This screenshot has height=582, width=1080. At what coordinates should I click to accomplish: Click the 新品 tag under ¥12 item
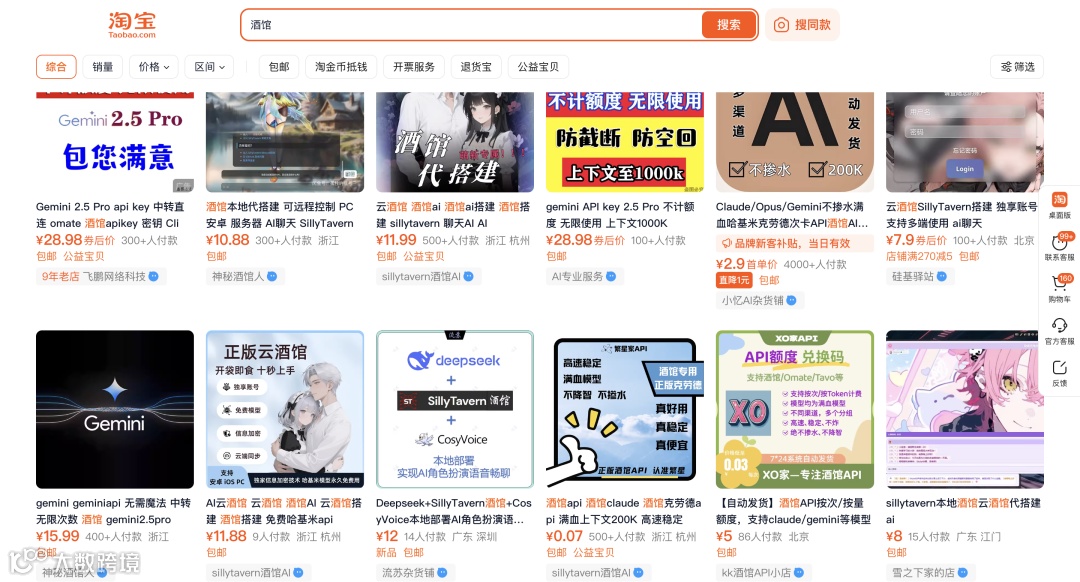[386, 552]
